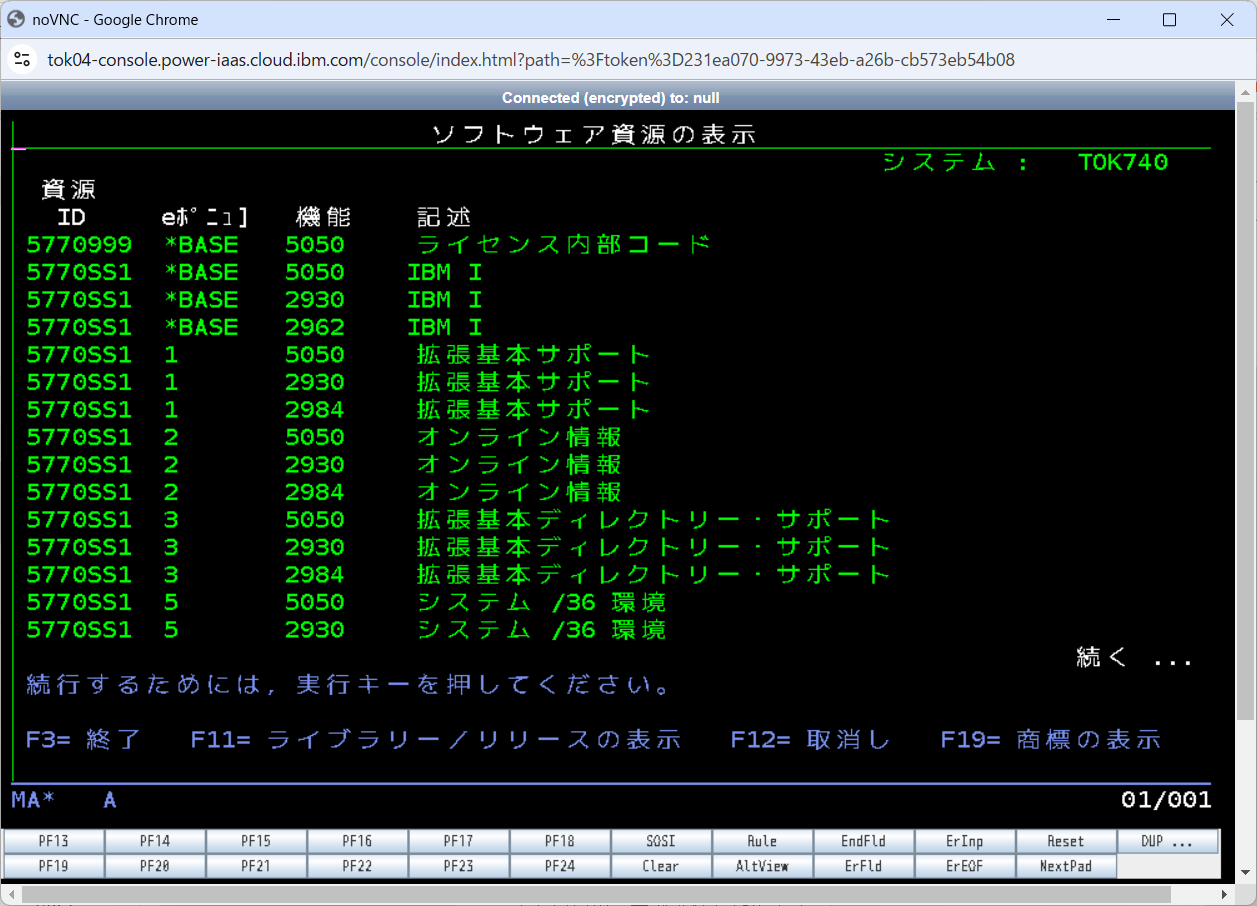Click 'ライセンス内部コード' description text
The width and height of the screenshot is (1257, 906).
564,245
